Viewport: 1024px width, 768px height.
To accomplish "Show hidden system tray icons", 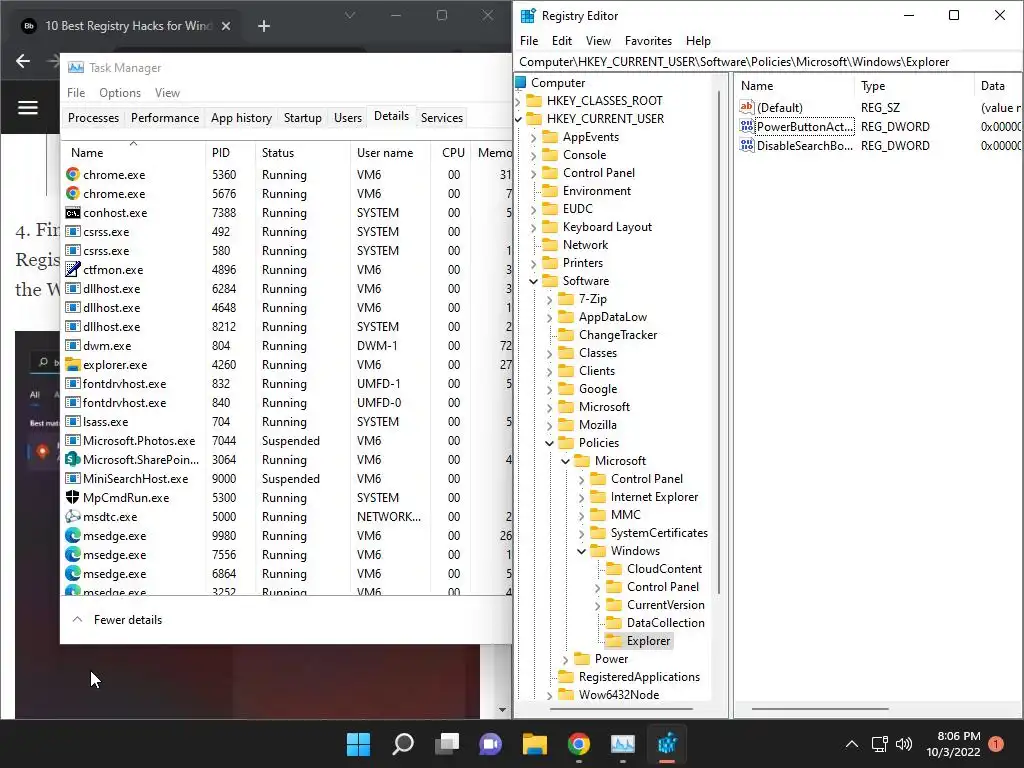I will point(852,744).
